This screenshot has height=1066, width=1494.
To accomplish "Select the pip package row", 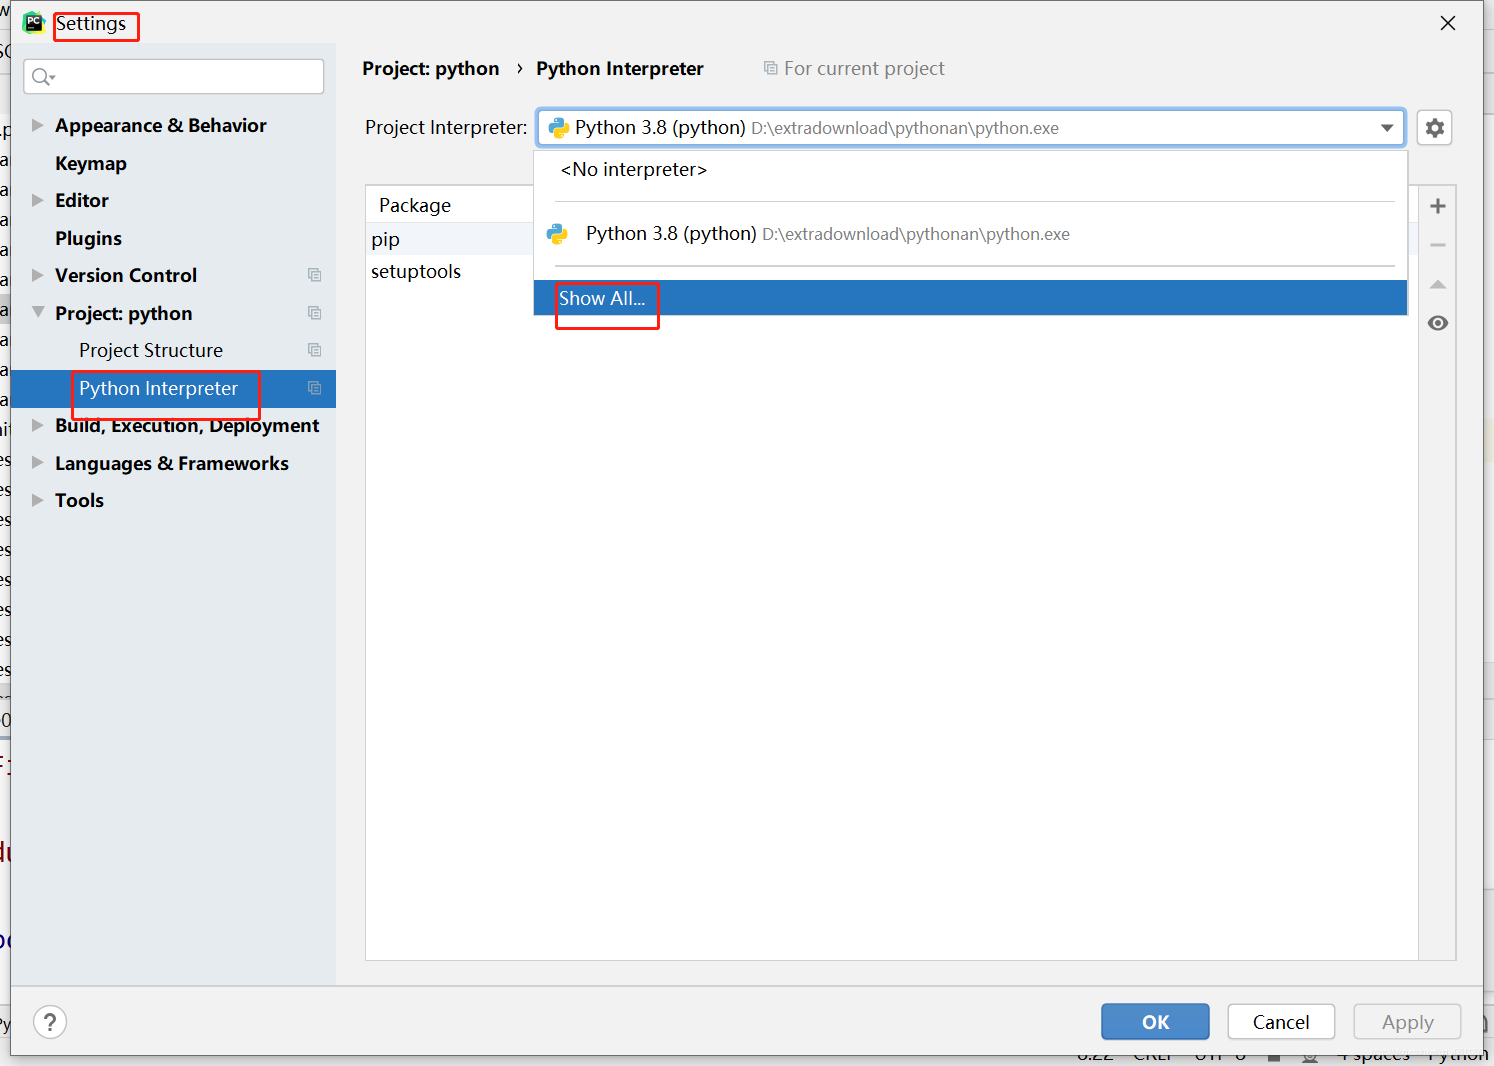I will 450,239.
